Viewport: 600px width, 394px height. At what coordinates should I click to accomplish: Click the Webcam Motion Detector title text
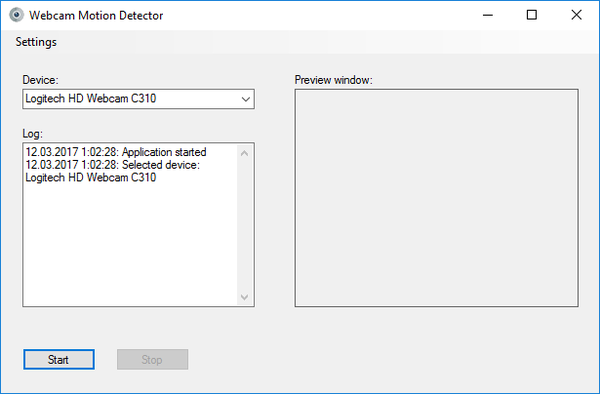[x=96, y=15]
